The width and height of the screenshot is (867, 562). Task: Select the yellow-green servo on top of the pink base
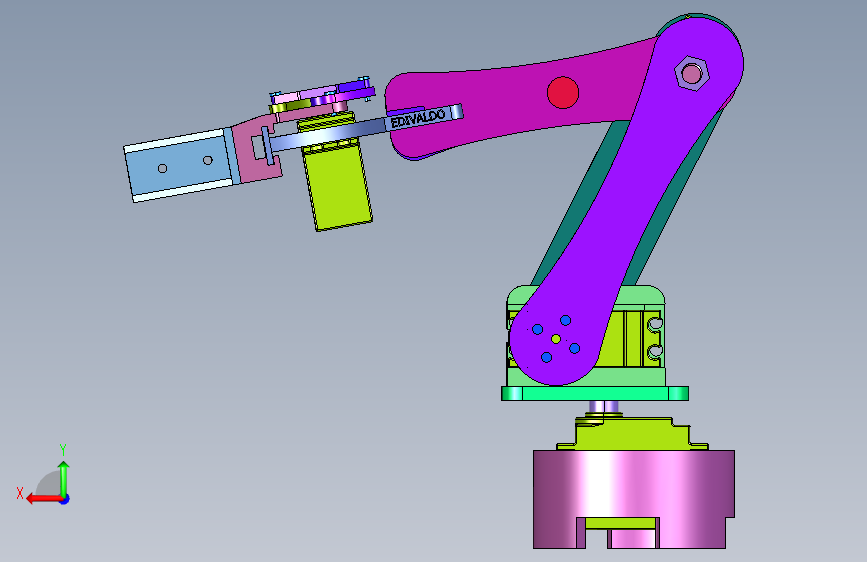(631, 434)
